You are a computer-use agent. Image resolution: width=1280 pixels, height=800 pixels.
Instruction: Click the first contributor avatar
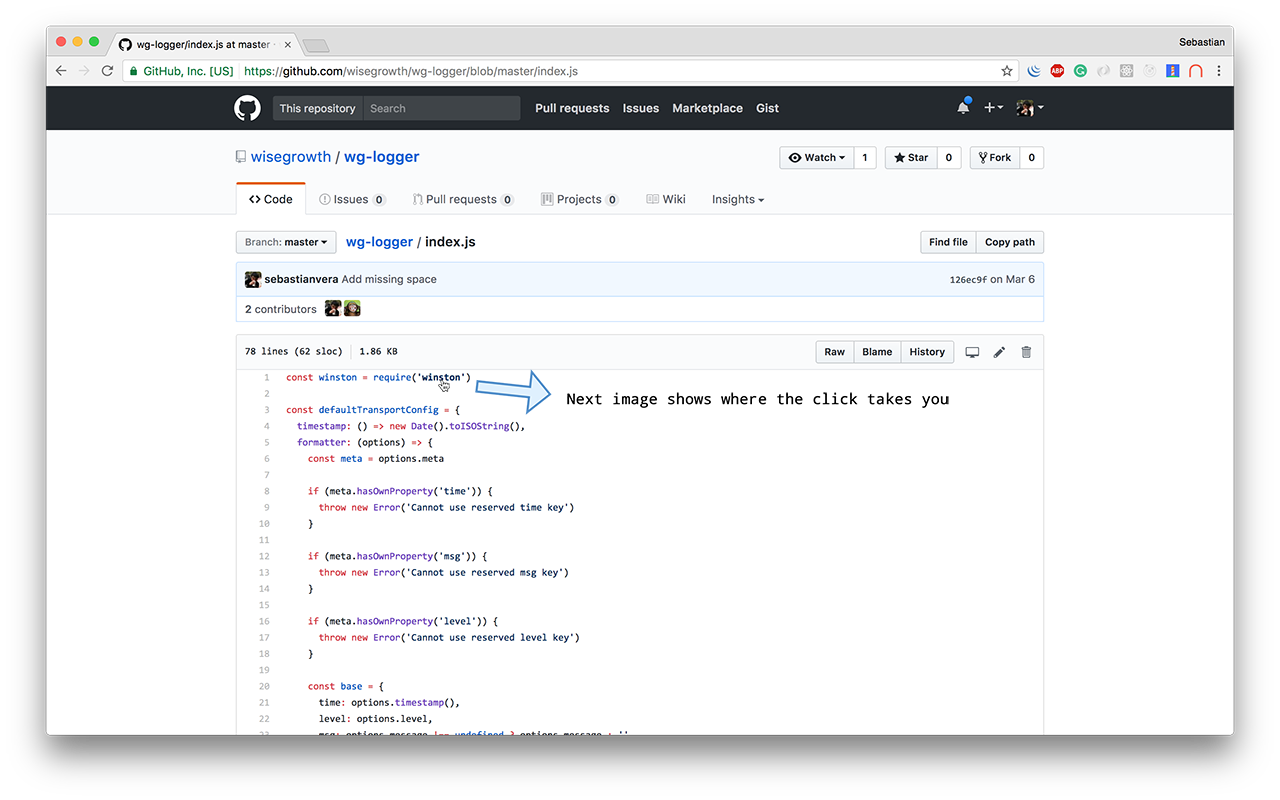coord(333,309)
